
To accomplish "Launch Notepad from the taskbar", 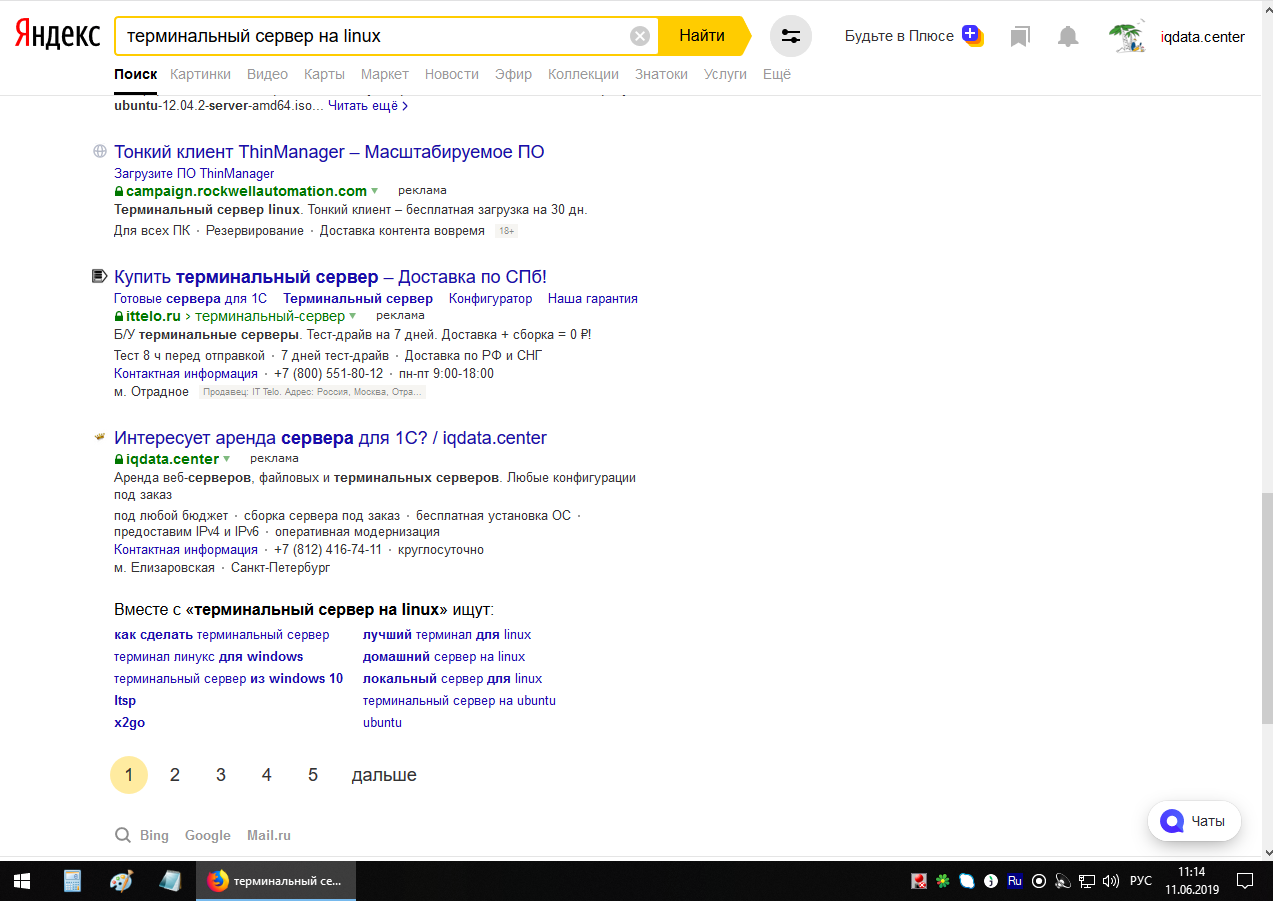I will coord(170,881).
